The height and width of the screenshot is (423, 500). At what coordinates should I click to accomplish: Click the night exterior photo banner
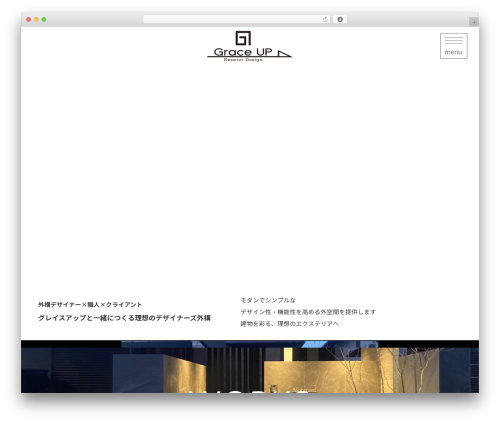click(250, 367)
